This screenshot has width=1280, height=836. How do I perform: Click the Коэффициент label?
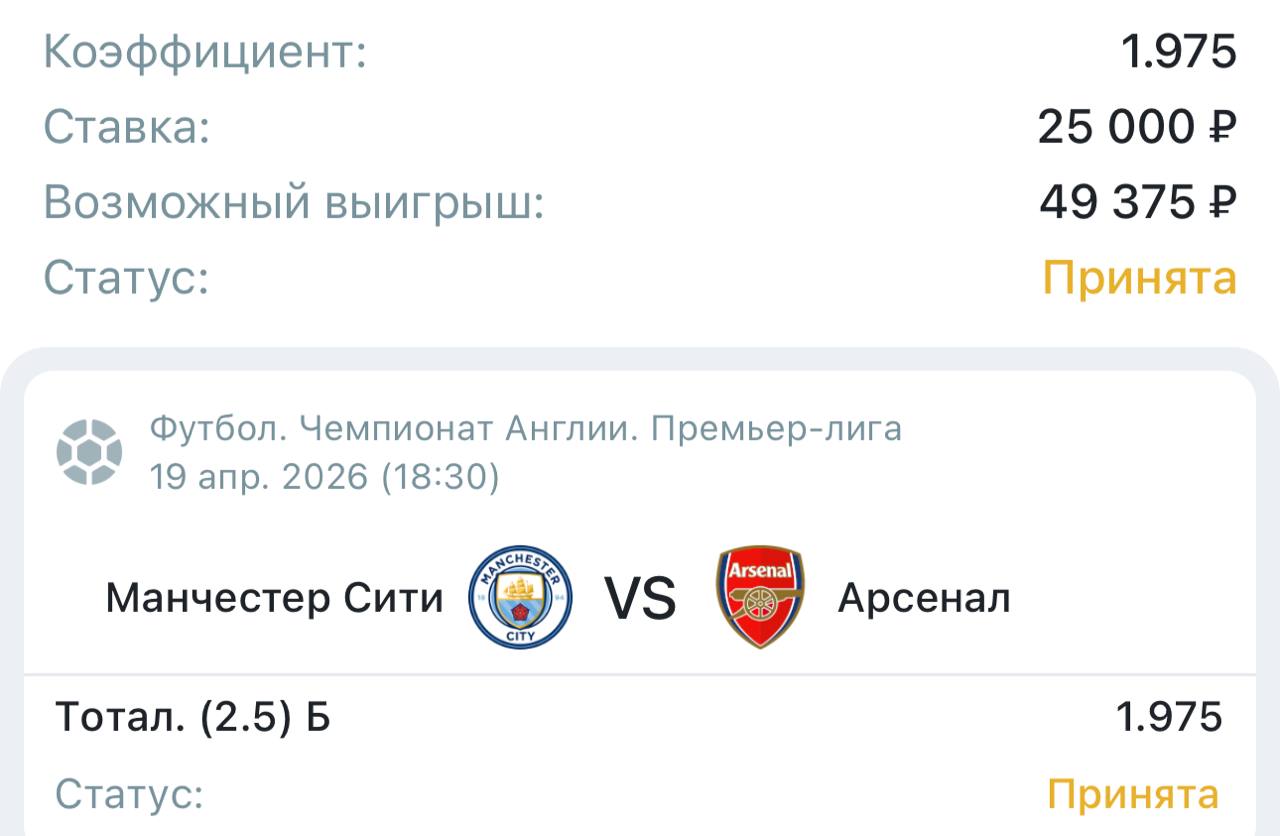[x=205, y=52]
